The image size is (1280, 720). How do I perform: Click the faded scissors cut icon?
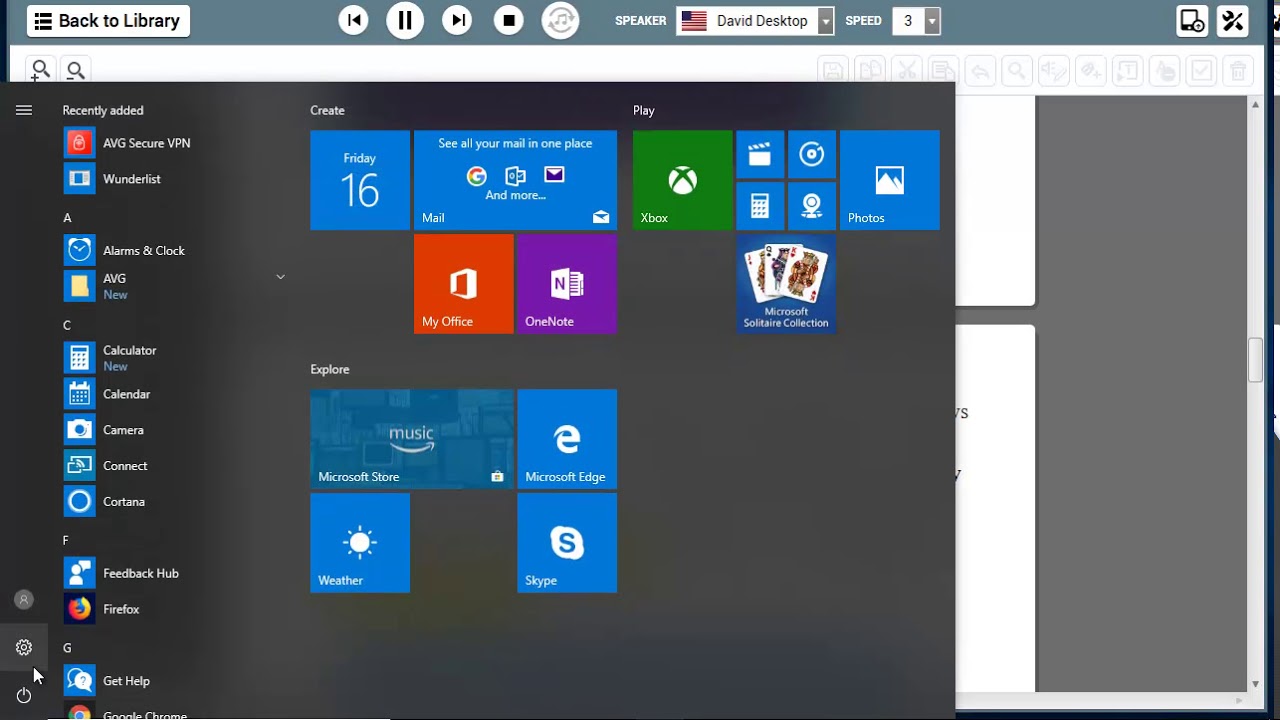pos(907,70)
